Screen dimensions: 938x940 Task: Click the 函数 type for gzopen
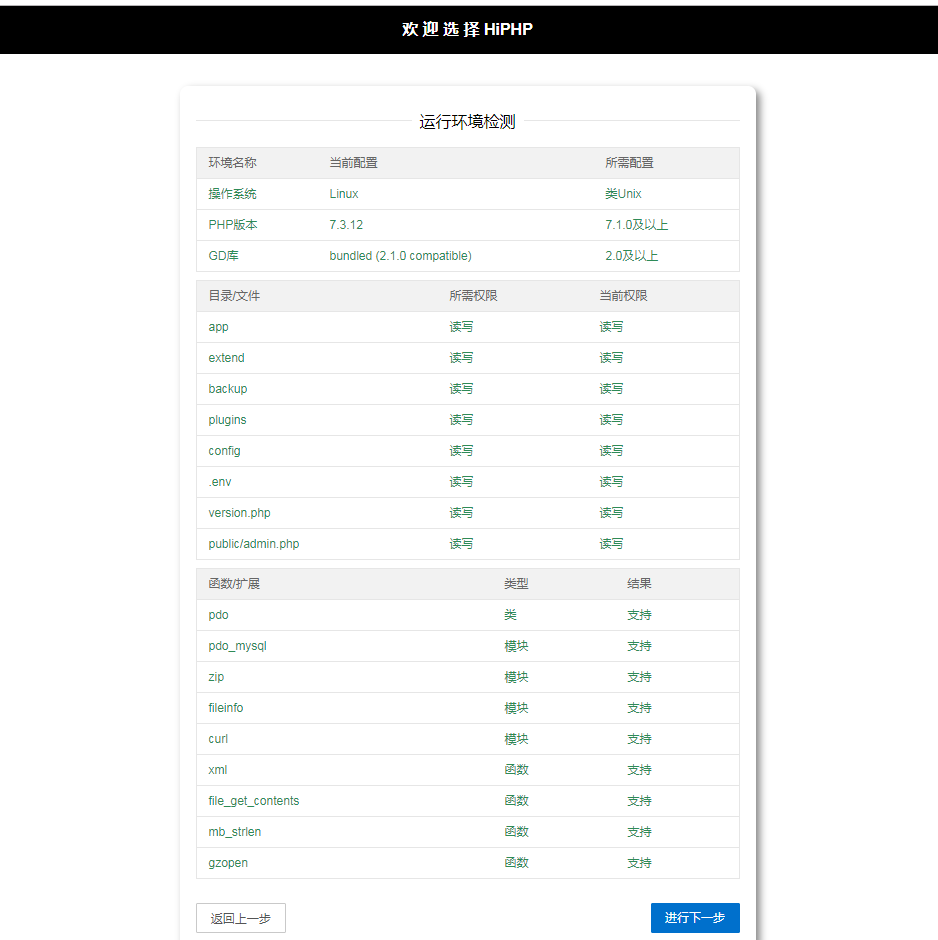click(516, 863)
